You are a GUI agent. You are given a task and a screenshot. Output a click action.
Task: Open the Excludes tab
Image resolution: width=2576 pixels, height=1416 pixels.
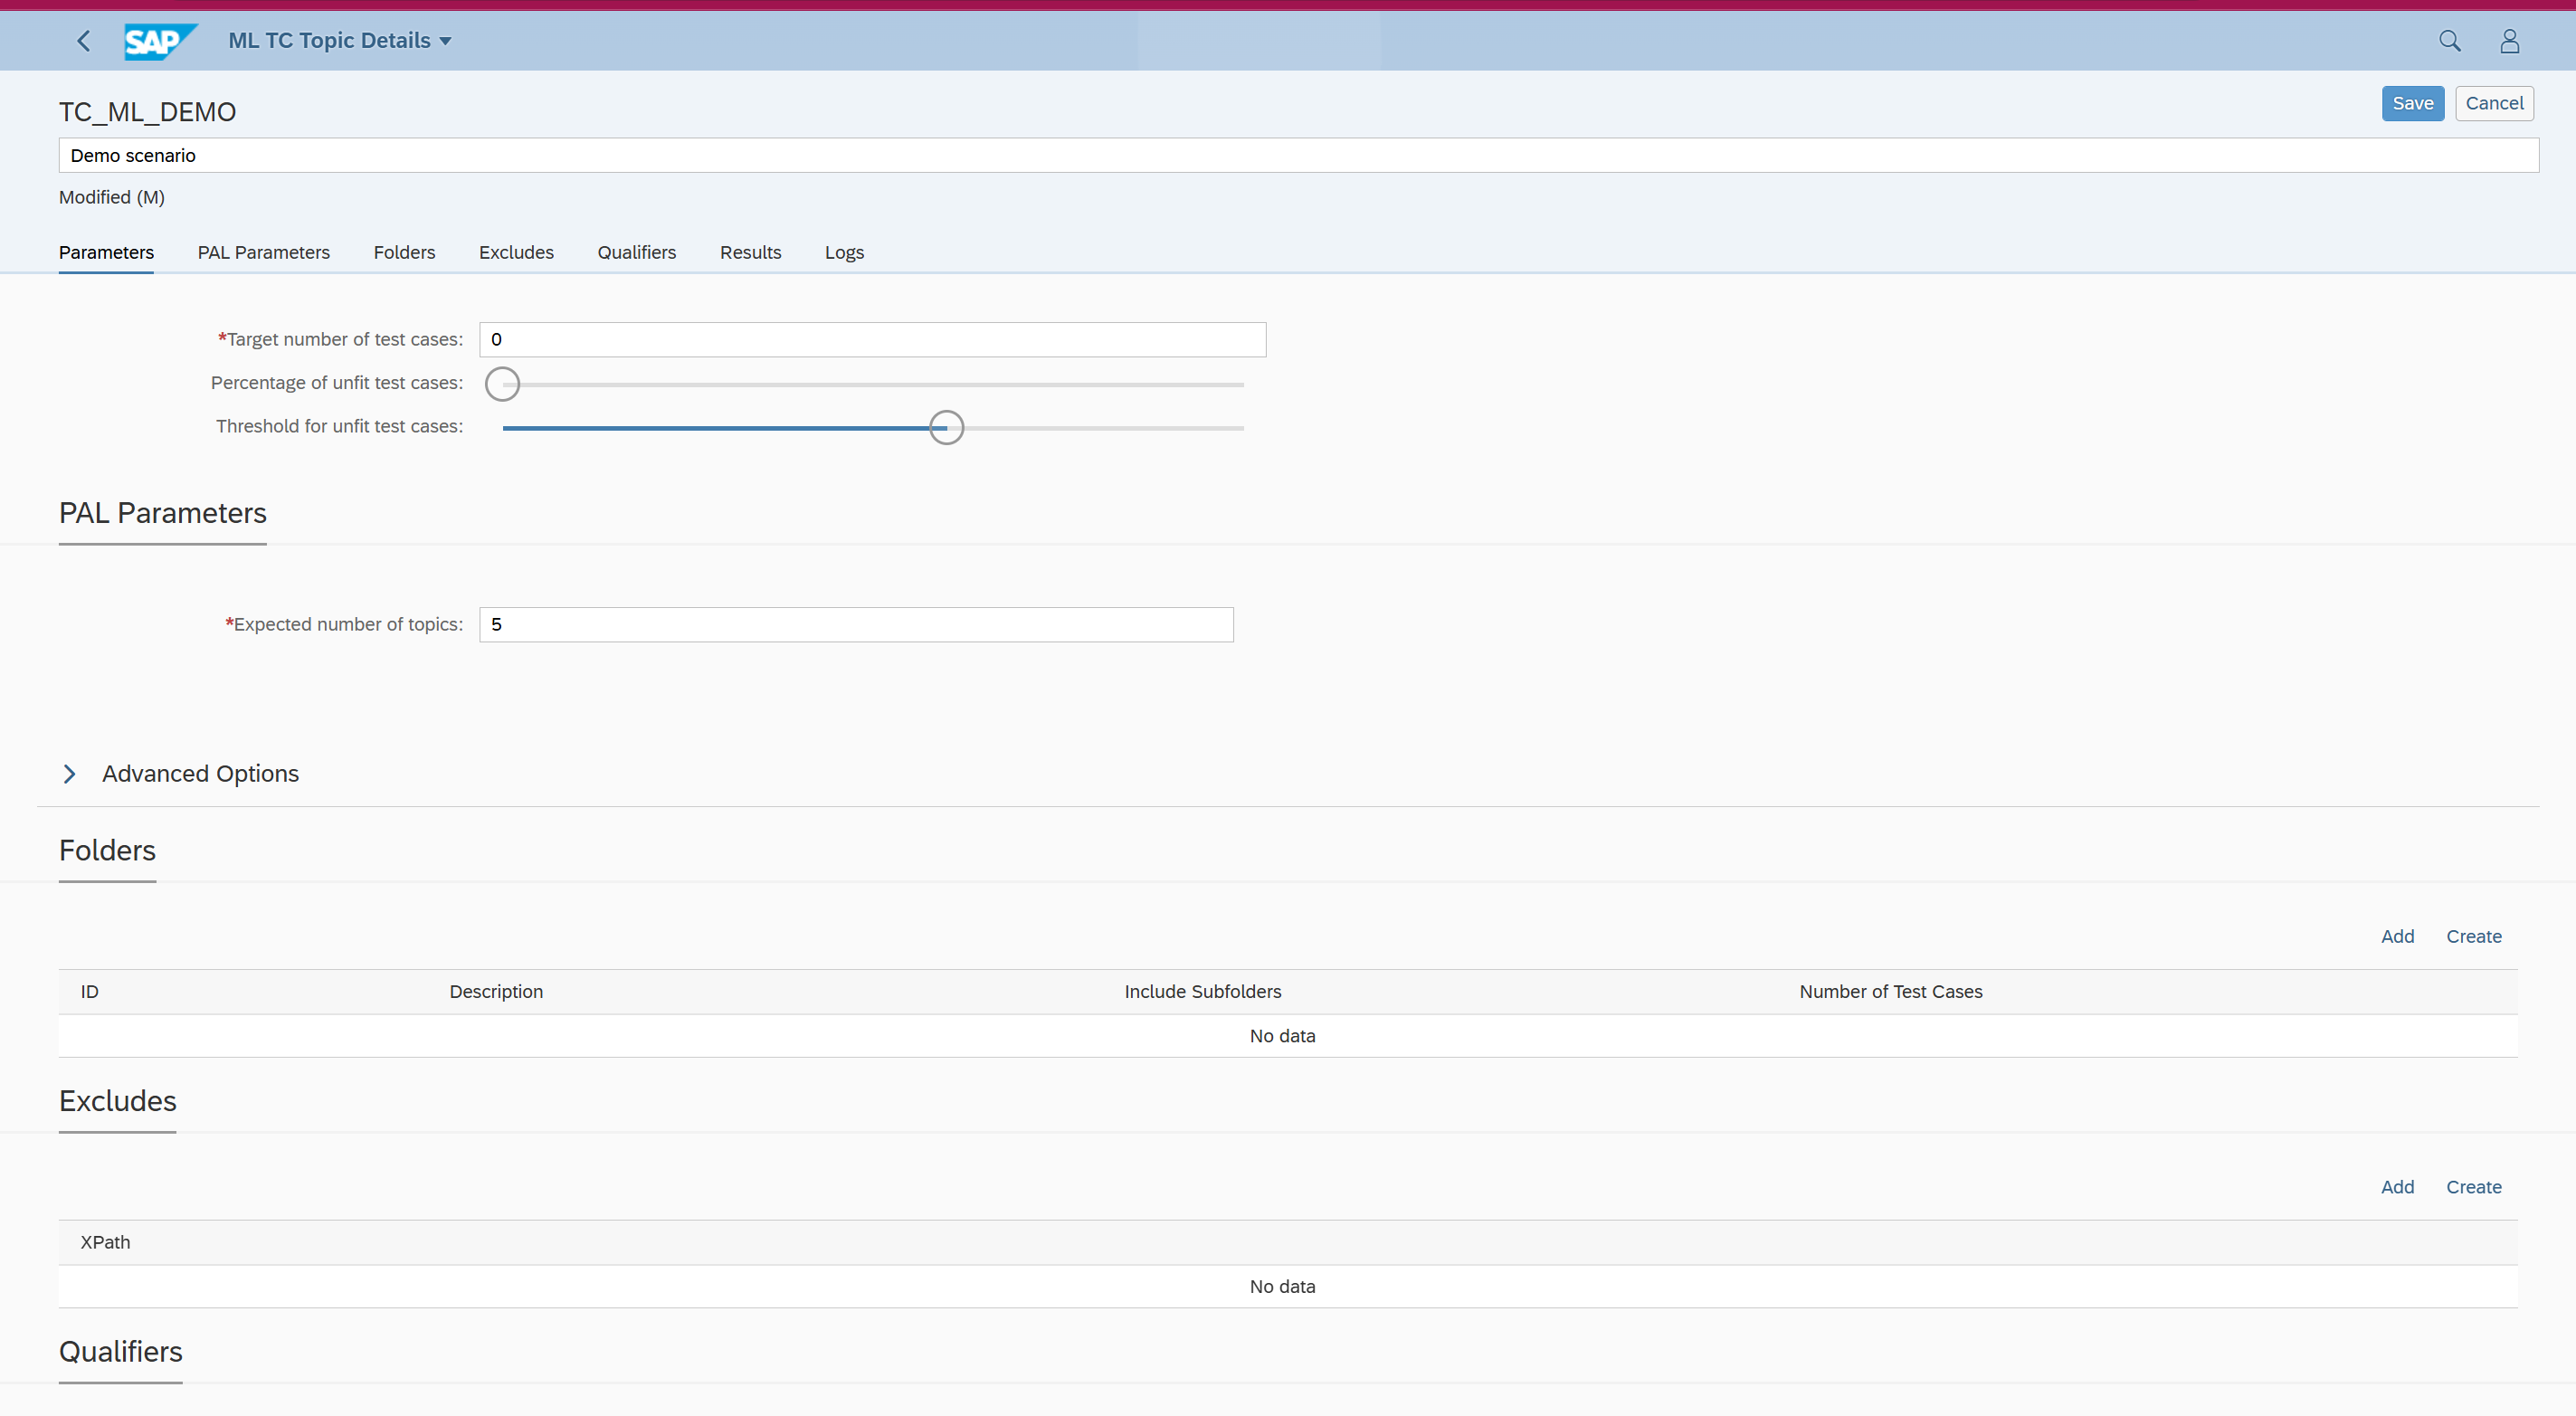coord(516,252)
